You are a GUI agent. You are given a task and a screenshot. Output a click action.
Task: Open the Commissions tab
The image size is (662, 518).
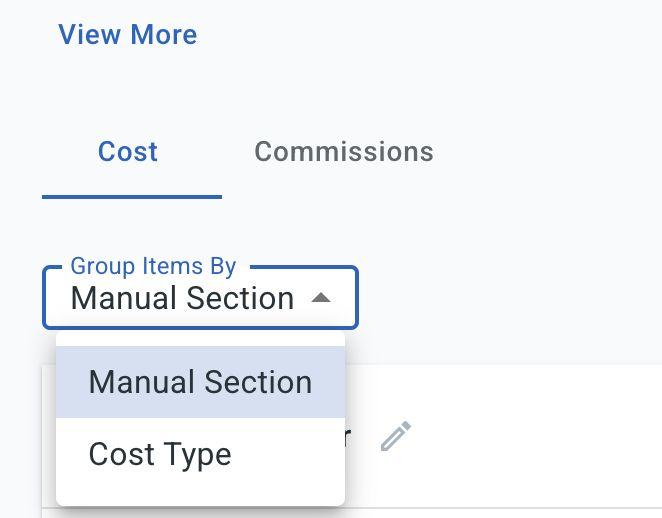click(343, 152)
